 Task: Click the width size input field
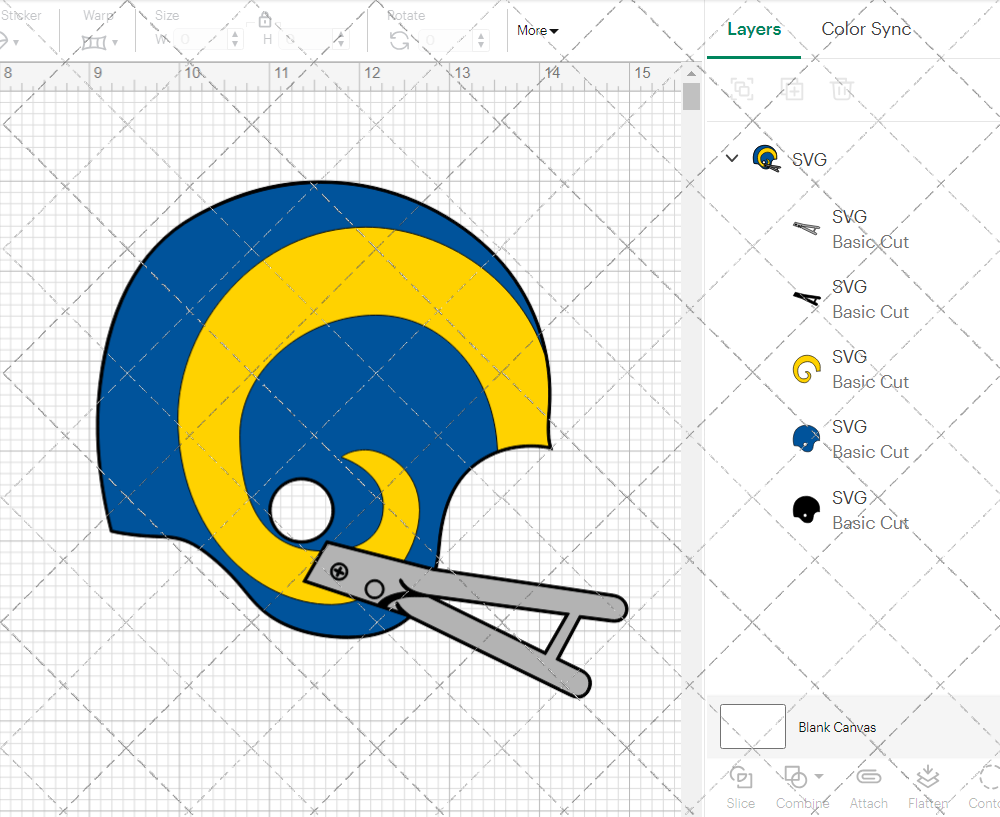[200, 40]
